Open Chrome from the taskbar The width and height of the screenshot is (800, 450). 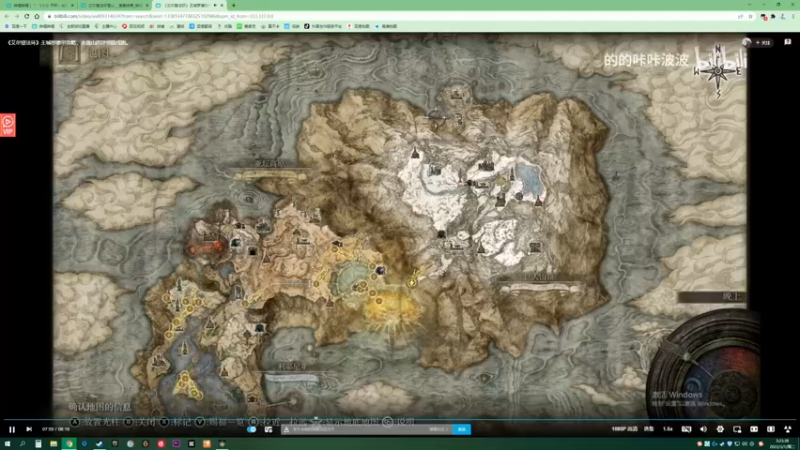tap(69, 444)
